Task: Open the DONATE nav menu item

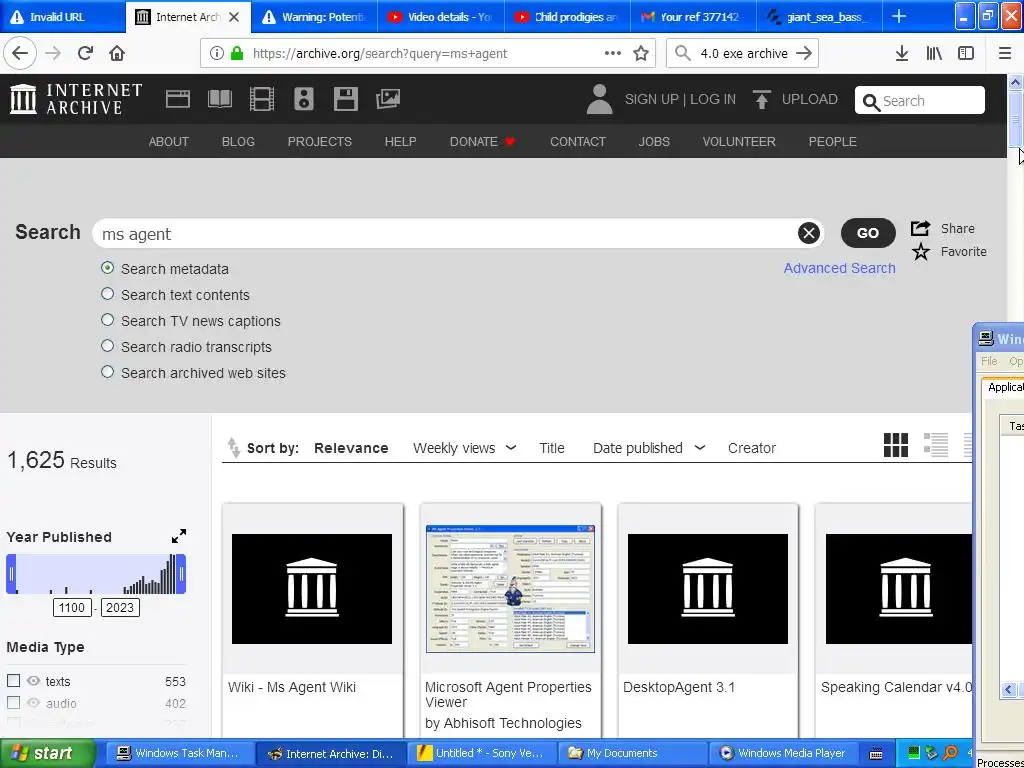Action: [482, 142]
